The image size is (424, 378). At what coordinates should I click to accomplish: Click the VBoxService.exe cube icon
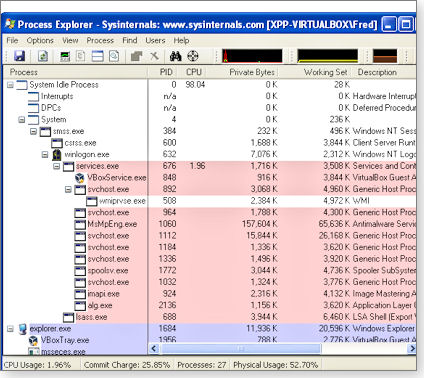[x=80, y=178]
